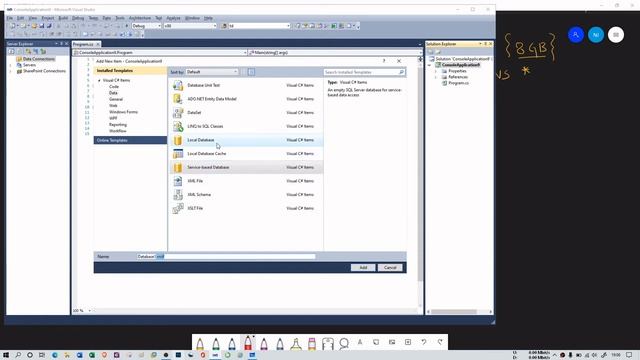Expand SharePoint Connections in Server Explorer

coord(11,71)
